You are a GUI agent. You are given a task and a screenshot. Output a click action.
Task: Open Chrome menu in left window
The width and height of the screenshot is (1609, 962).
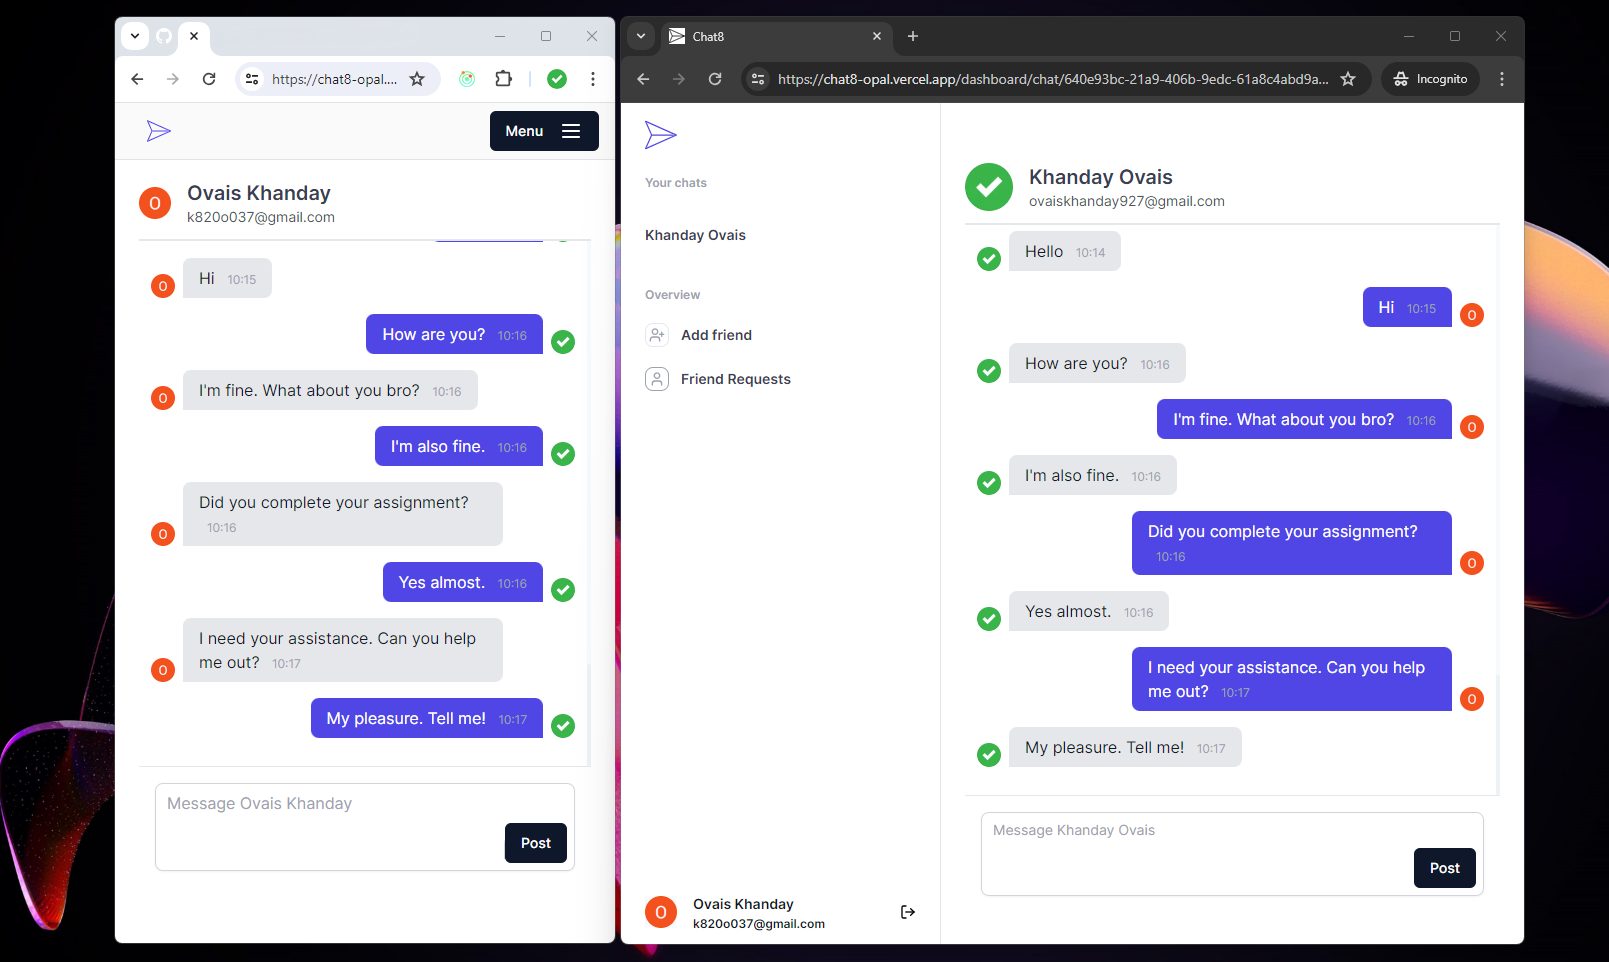[593, 79]
